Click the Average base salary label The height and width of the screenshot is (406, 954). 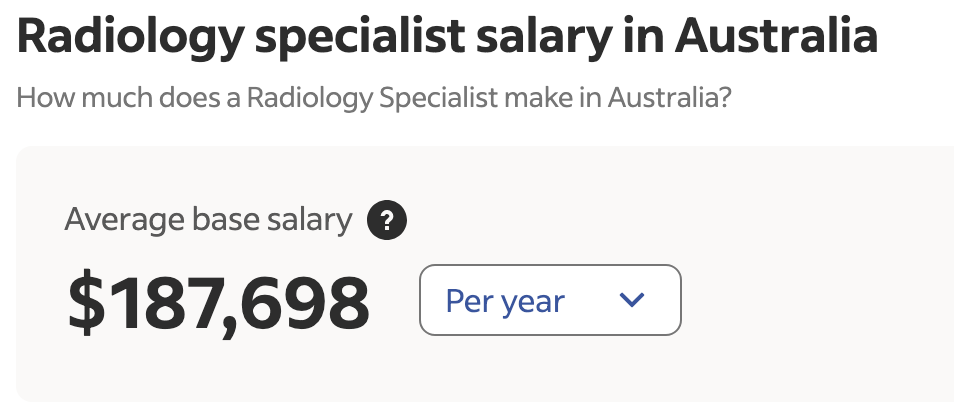[208, 219]
